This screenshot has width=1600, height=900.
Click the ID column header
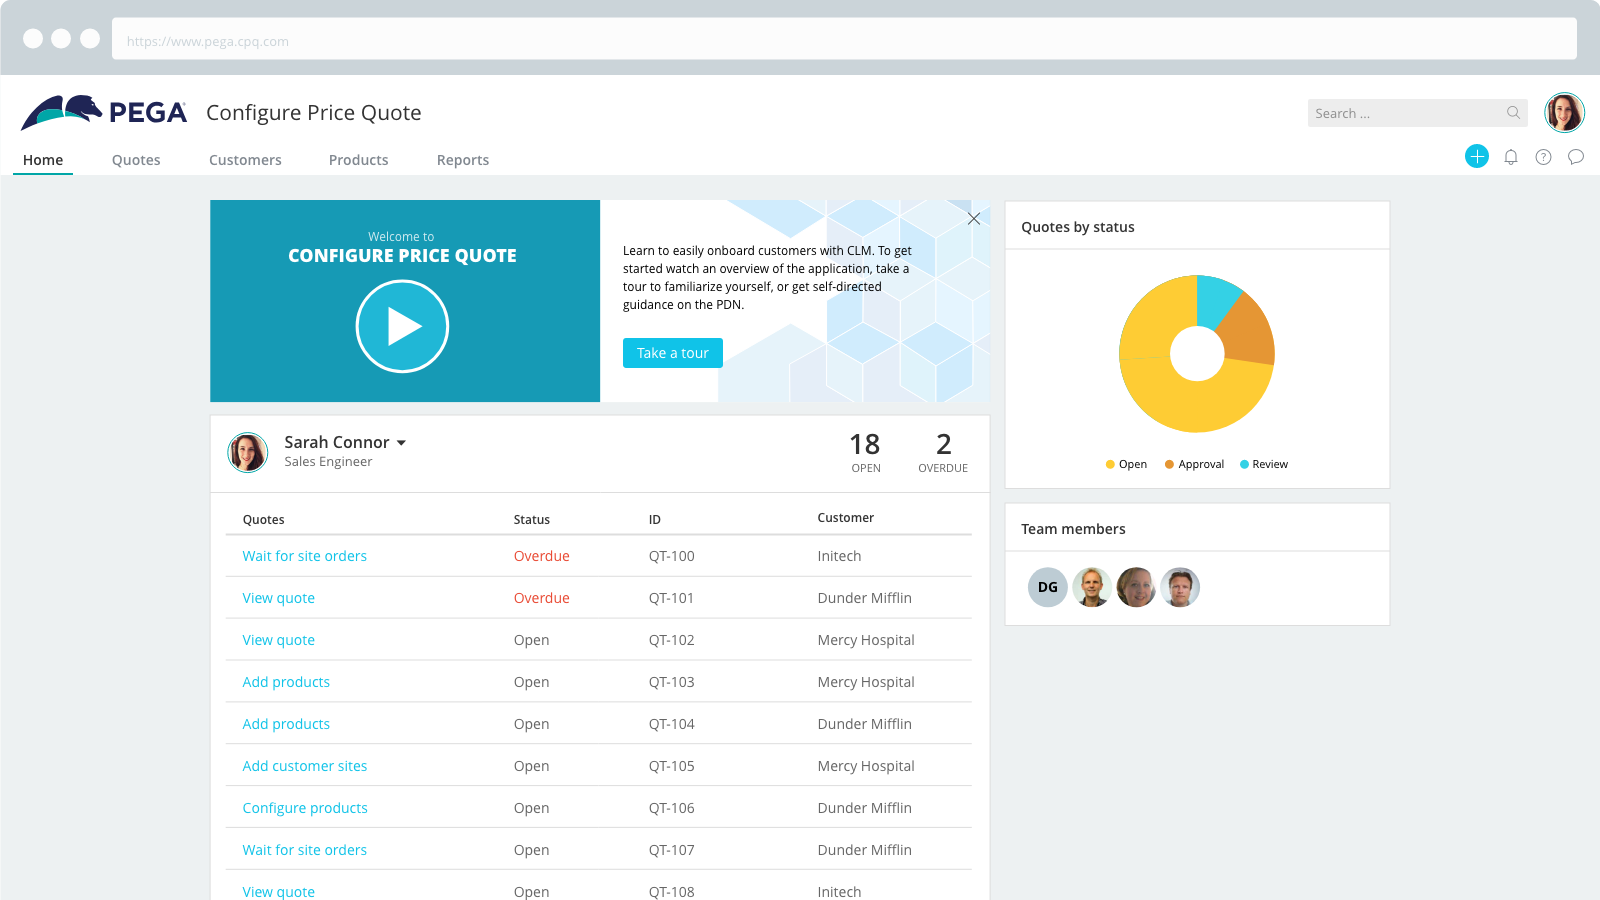pyautogui.click(x=655, y=520)
